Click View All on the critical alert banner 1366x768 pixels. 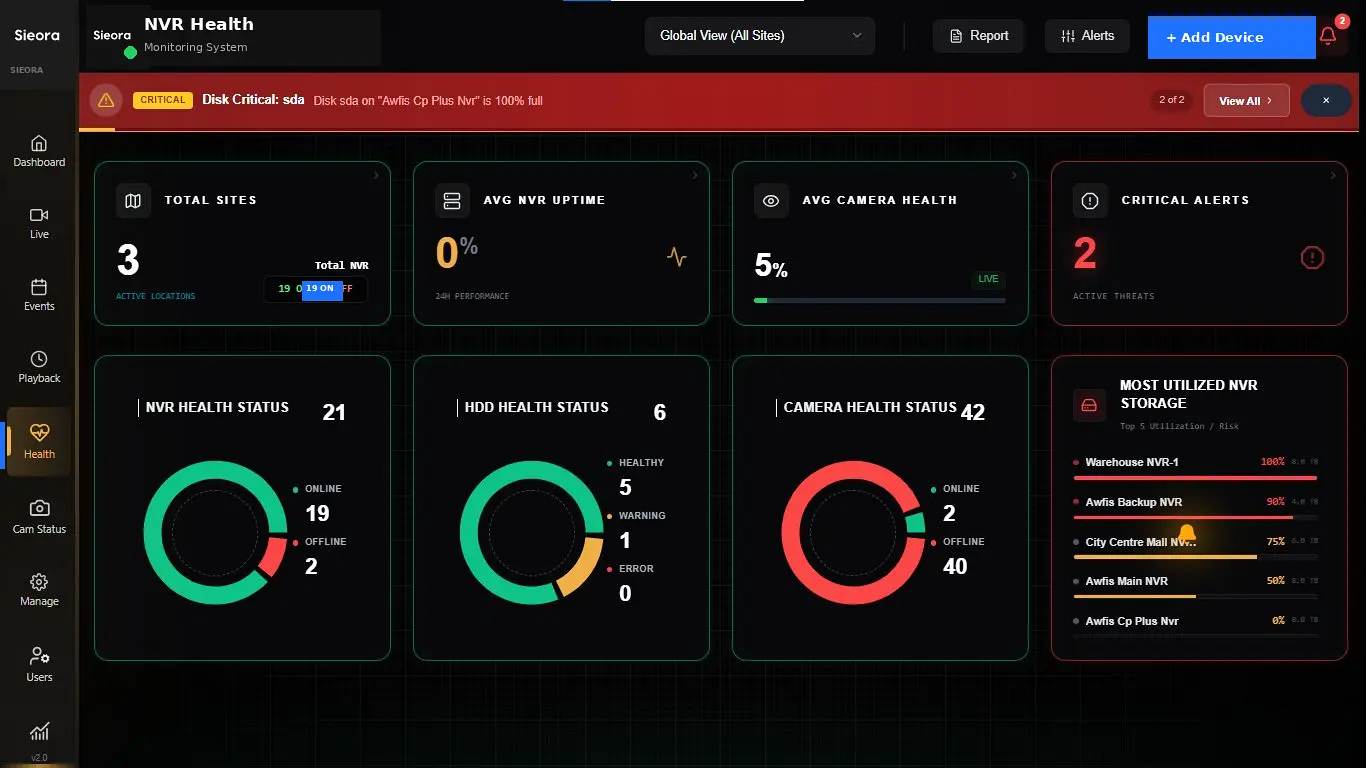1245,100
